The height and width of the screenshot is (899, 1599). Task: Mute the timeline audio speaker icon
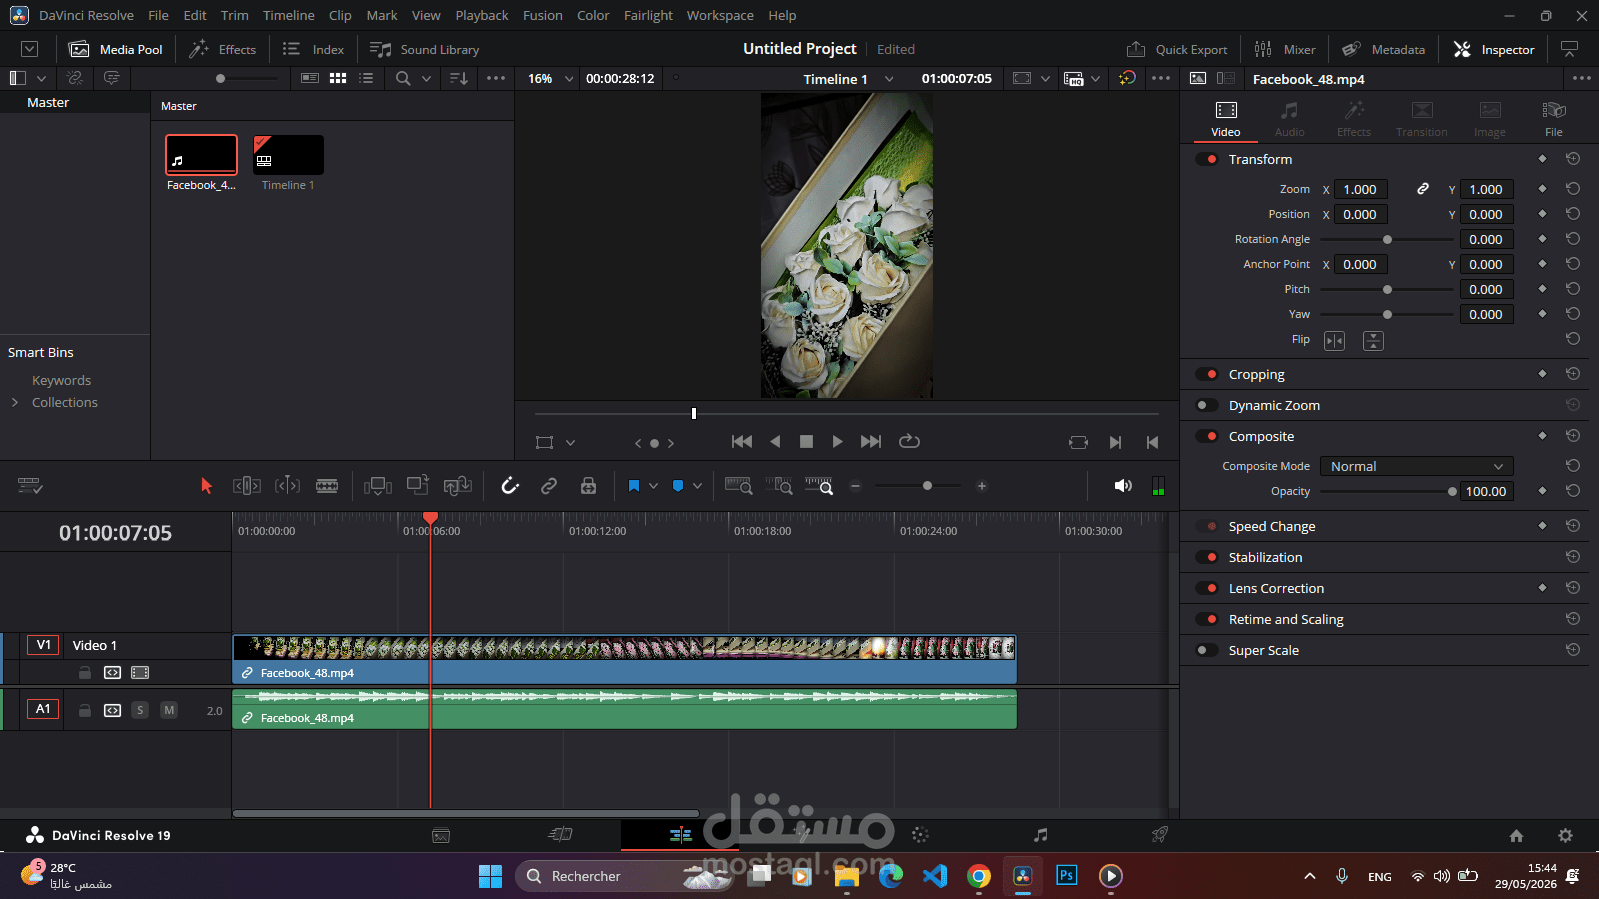coord(1123,486)
